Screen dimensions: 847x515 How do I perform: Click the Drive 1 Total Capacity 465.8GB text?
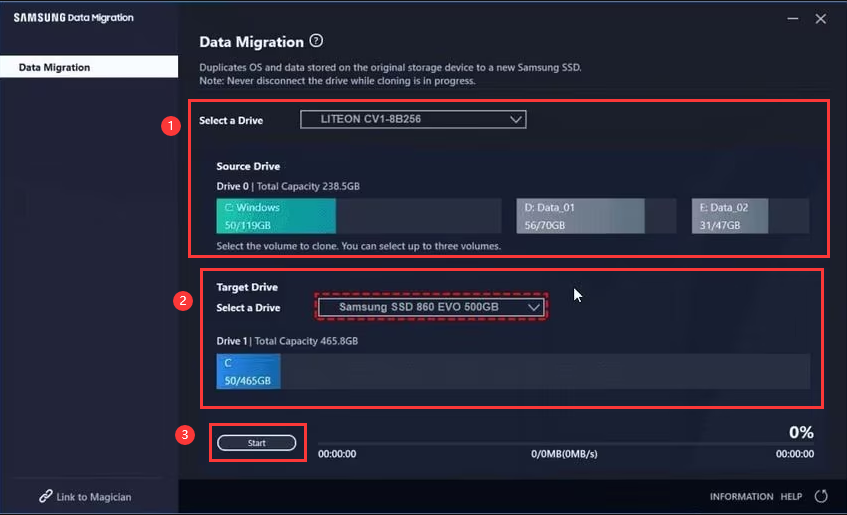pos(287,341)
